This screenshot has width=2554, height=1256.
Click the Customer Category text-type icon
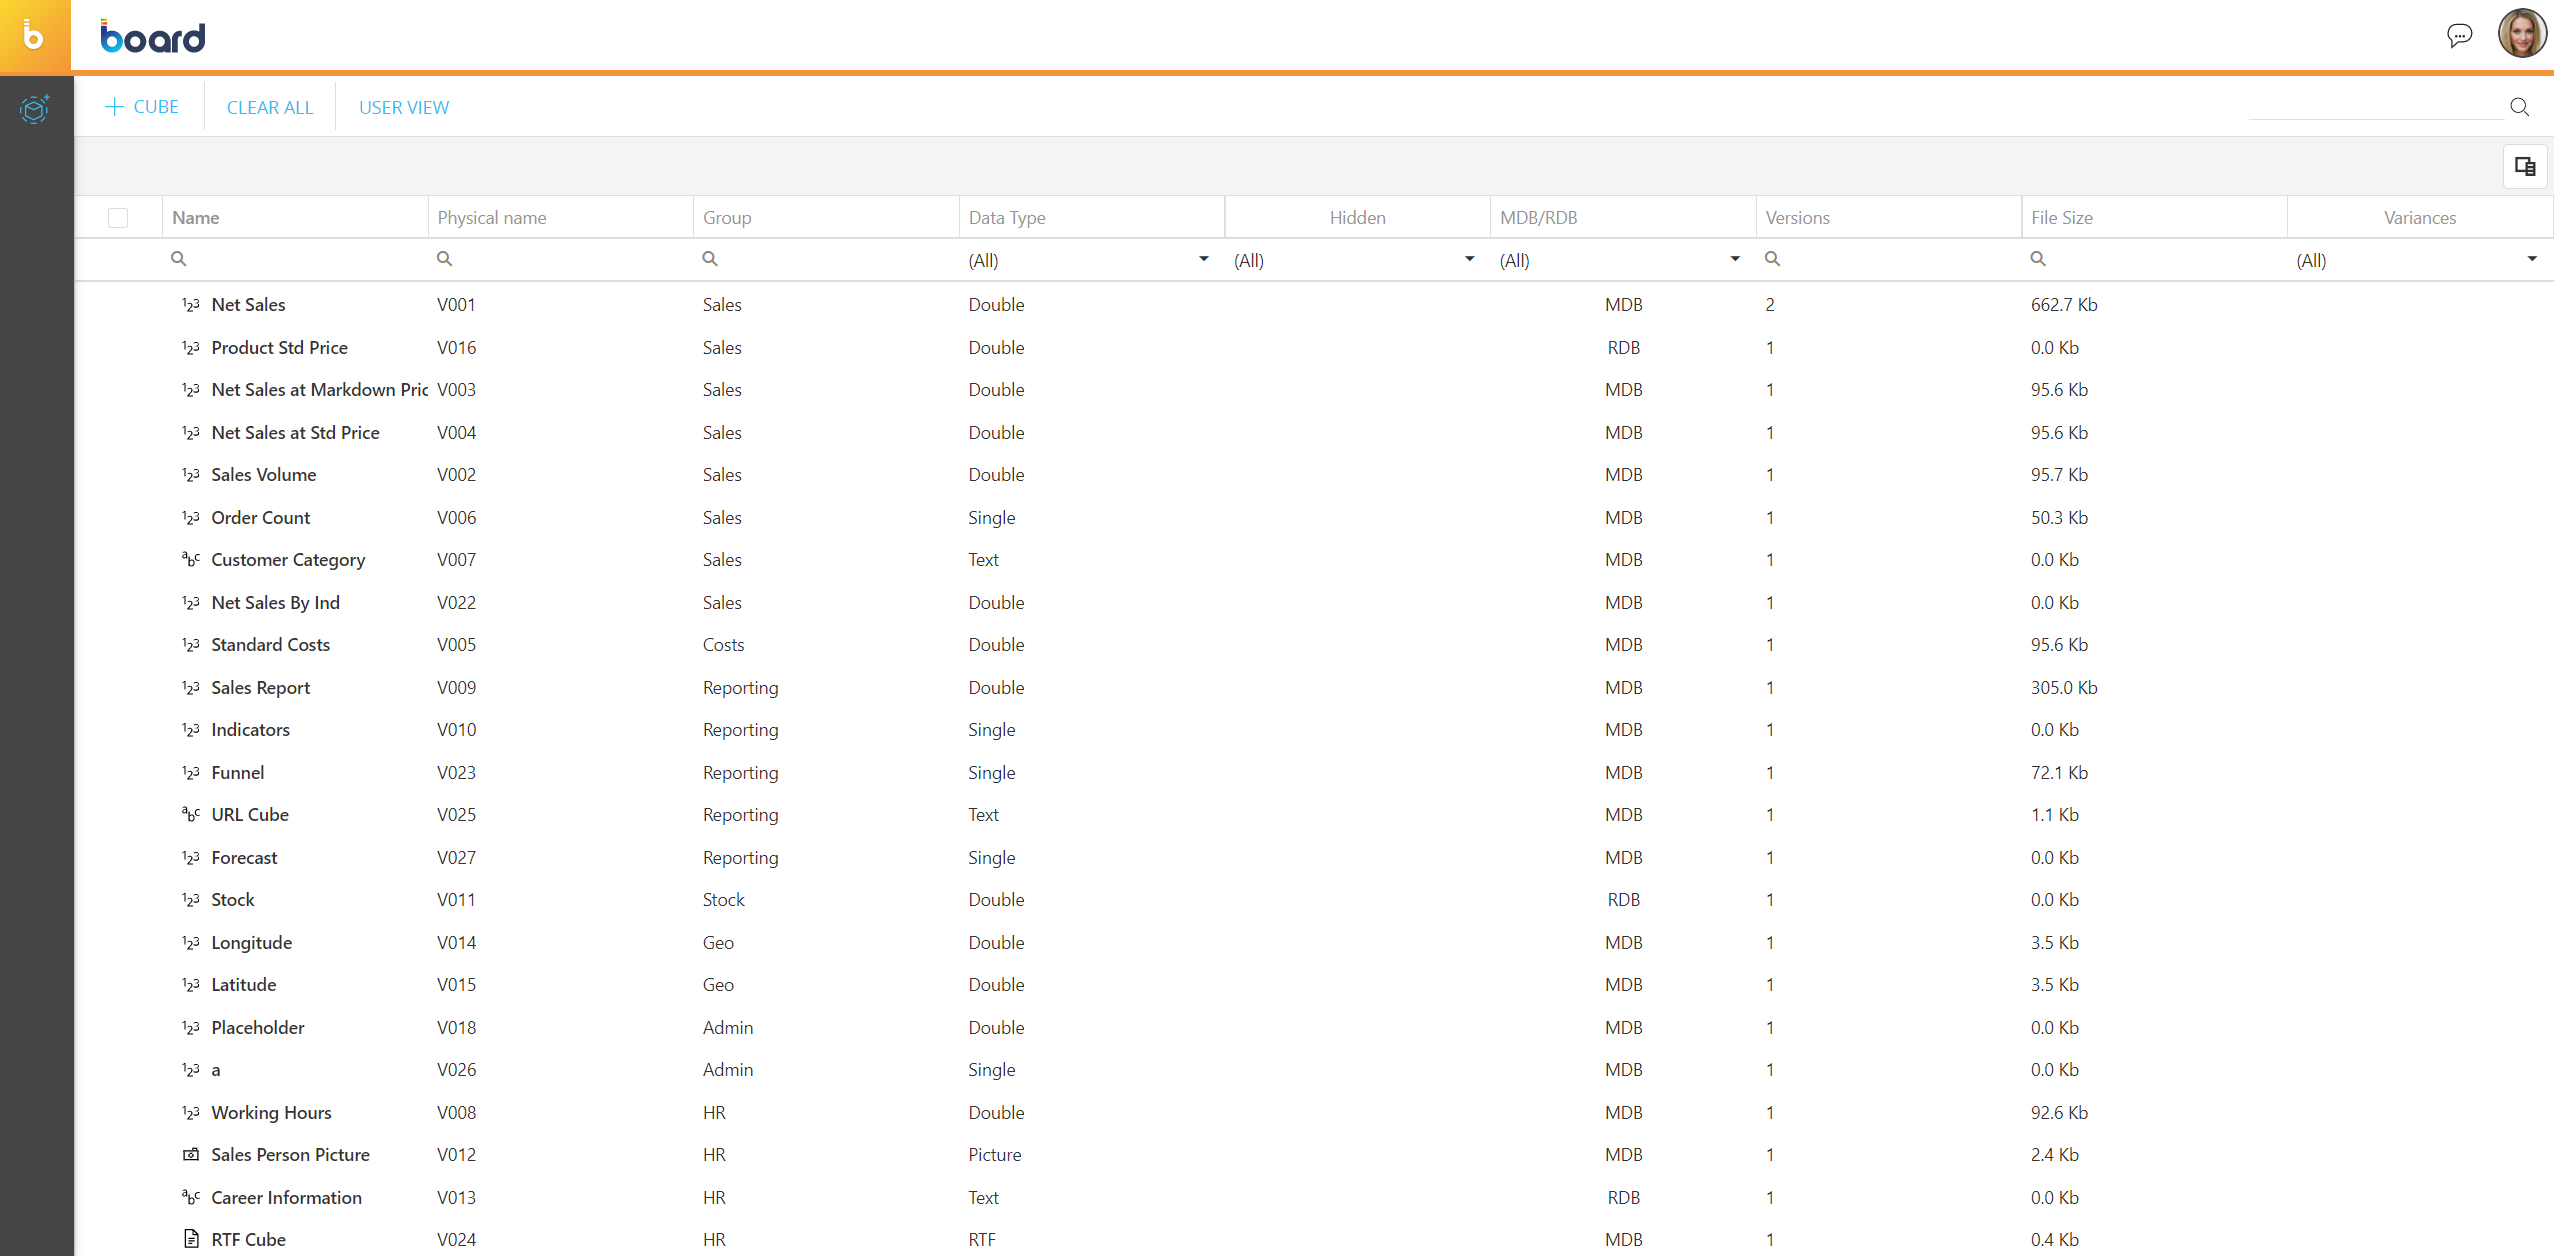click(x=191, y=560)
